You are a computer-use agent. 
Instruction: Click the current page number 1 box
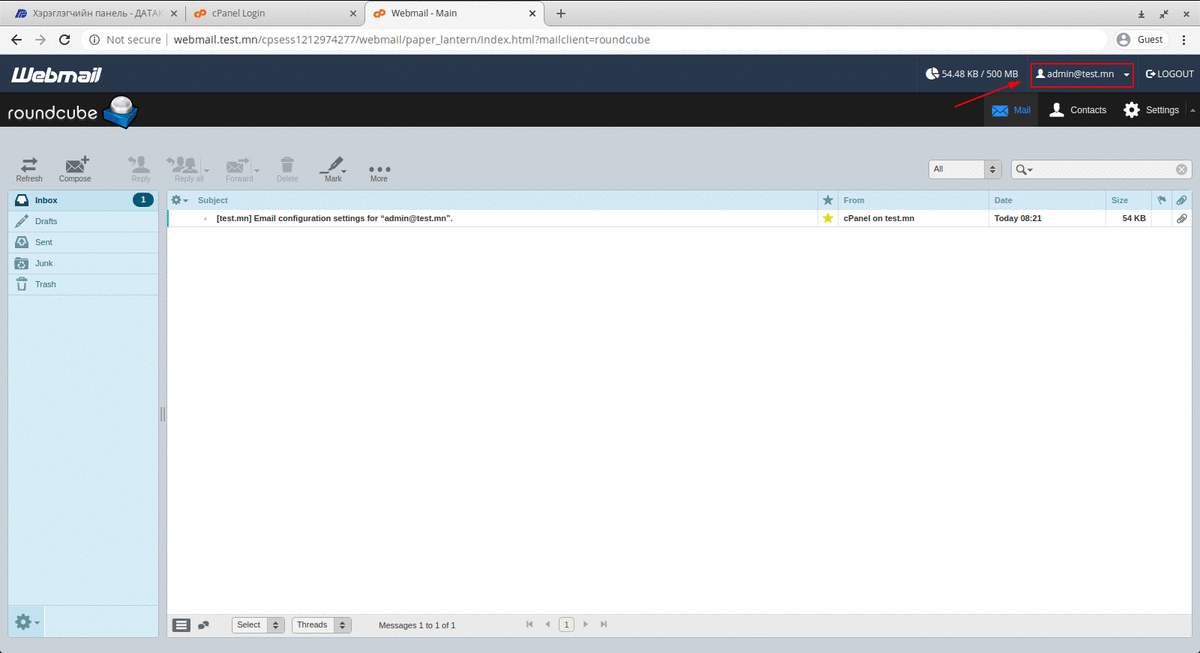point(566,625)
